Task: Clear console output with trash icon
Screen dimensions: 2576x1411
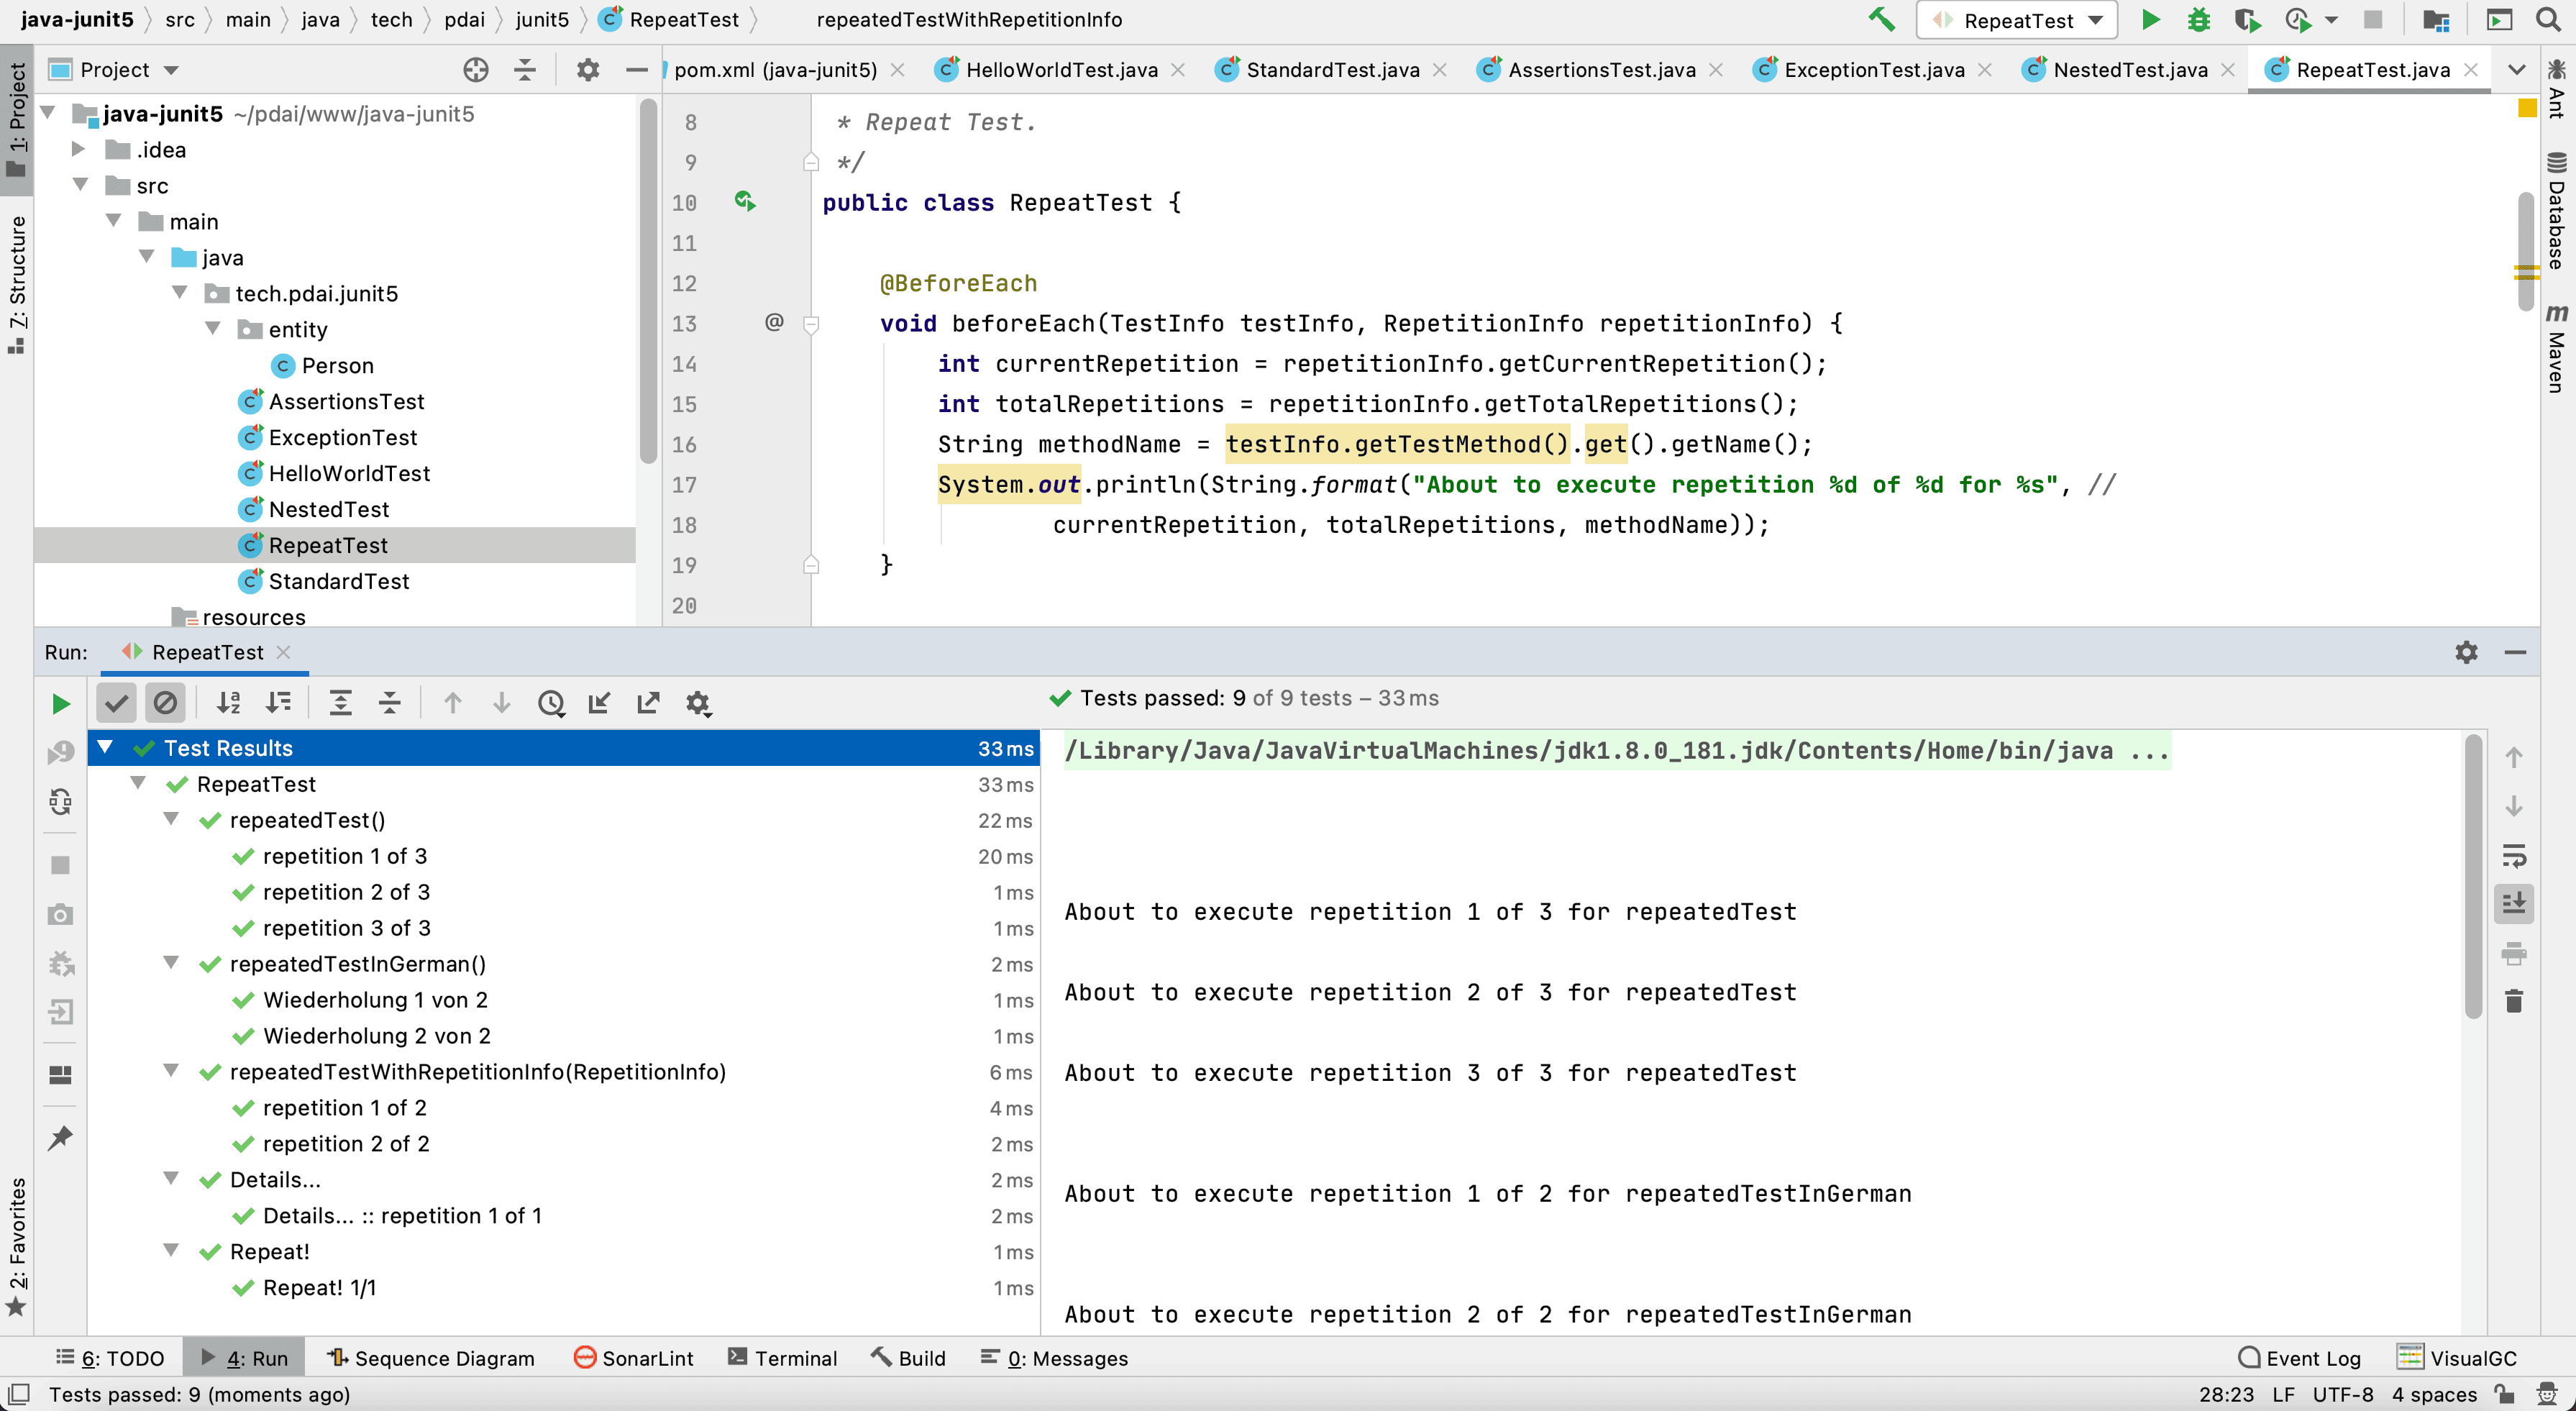Action: point(2514,1001)
